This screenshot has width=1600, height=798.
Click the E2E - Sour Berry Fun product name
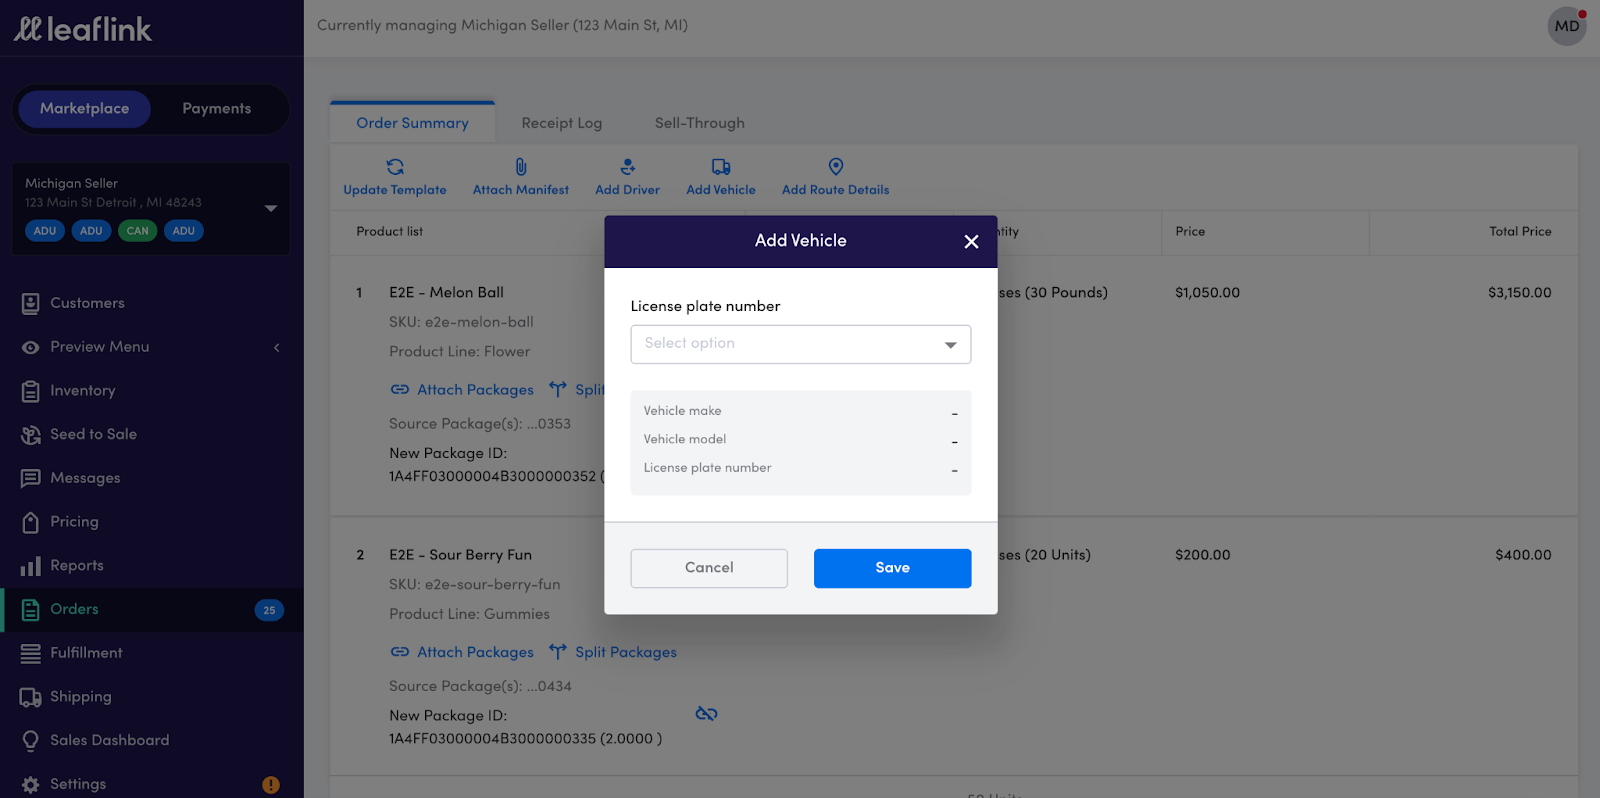pyautogui.click(x=460, y=555)
